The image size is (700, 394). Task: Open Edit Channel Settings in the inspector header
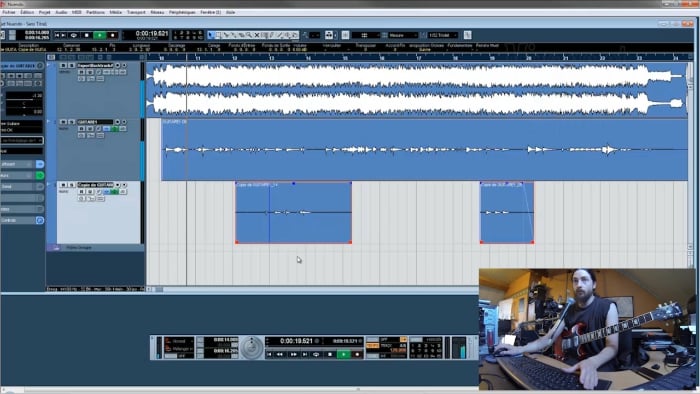40,66
